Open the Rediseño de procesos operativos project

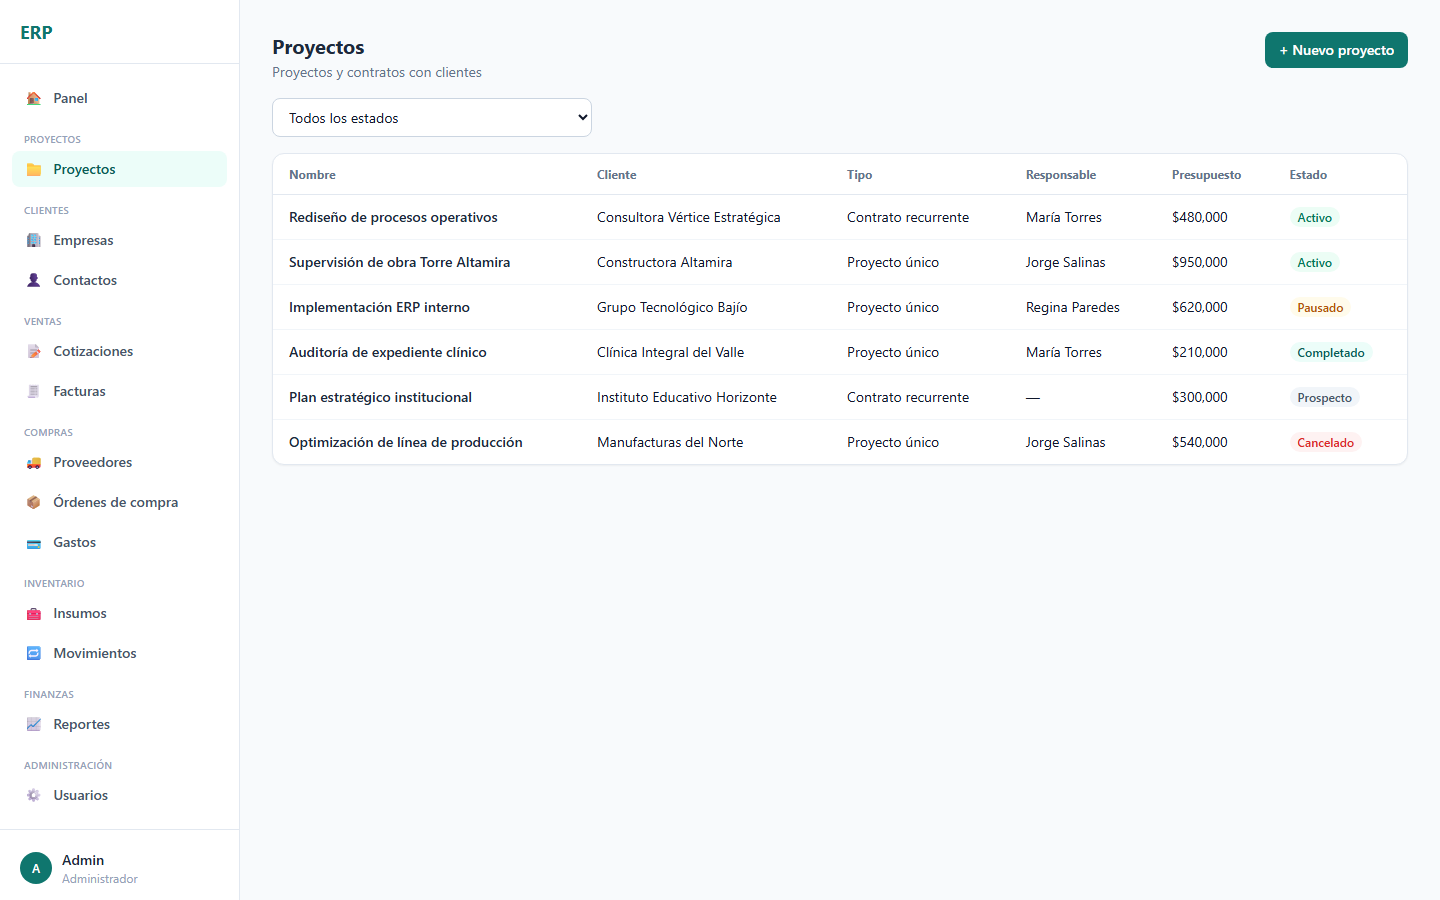393,217
